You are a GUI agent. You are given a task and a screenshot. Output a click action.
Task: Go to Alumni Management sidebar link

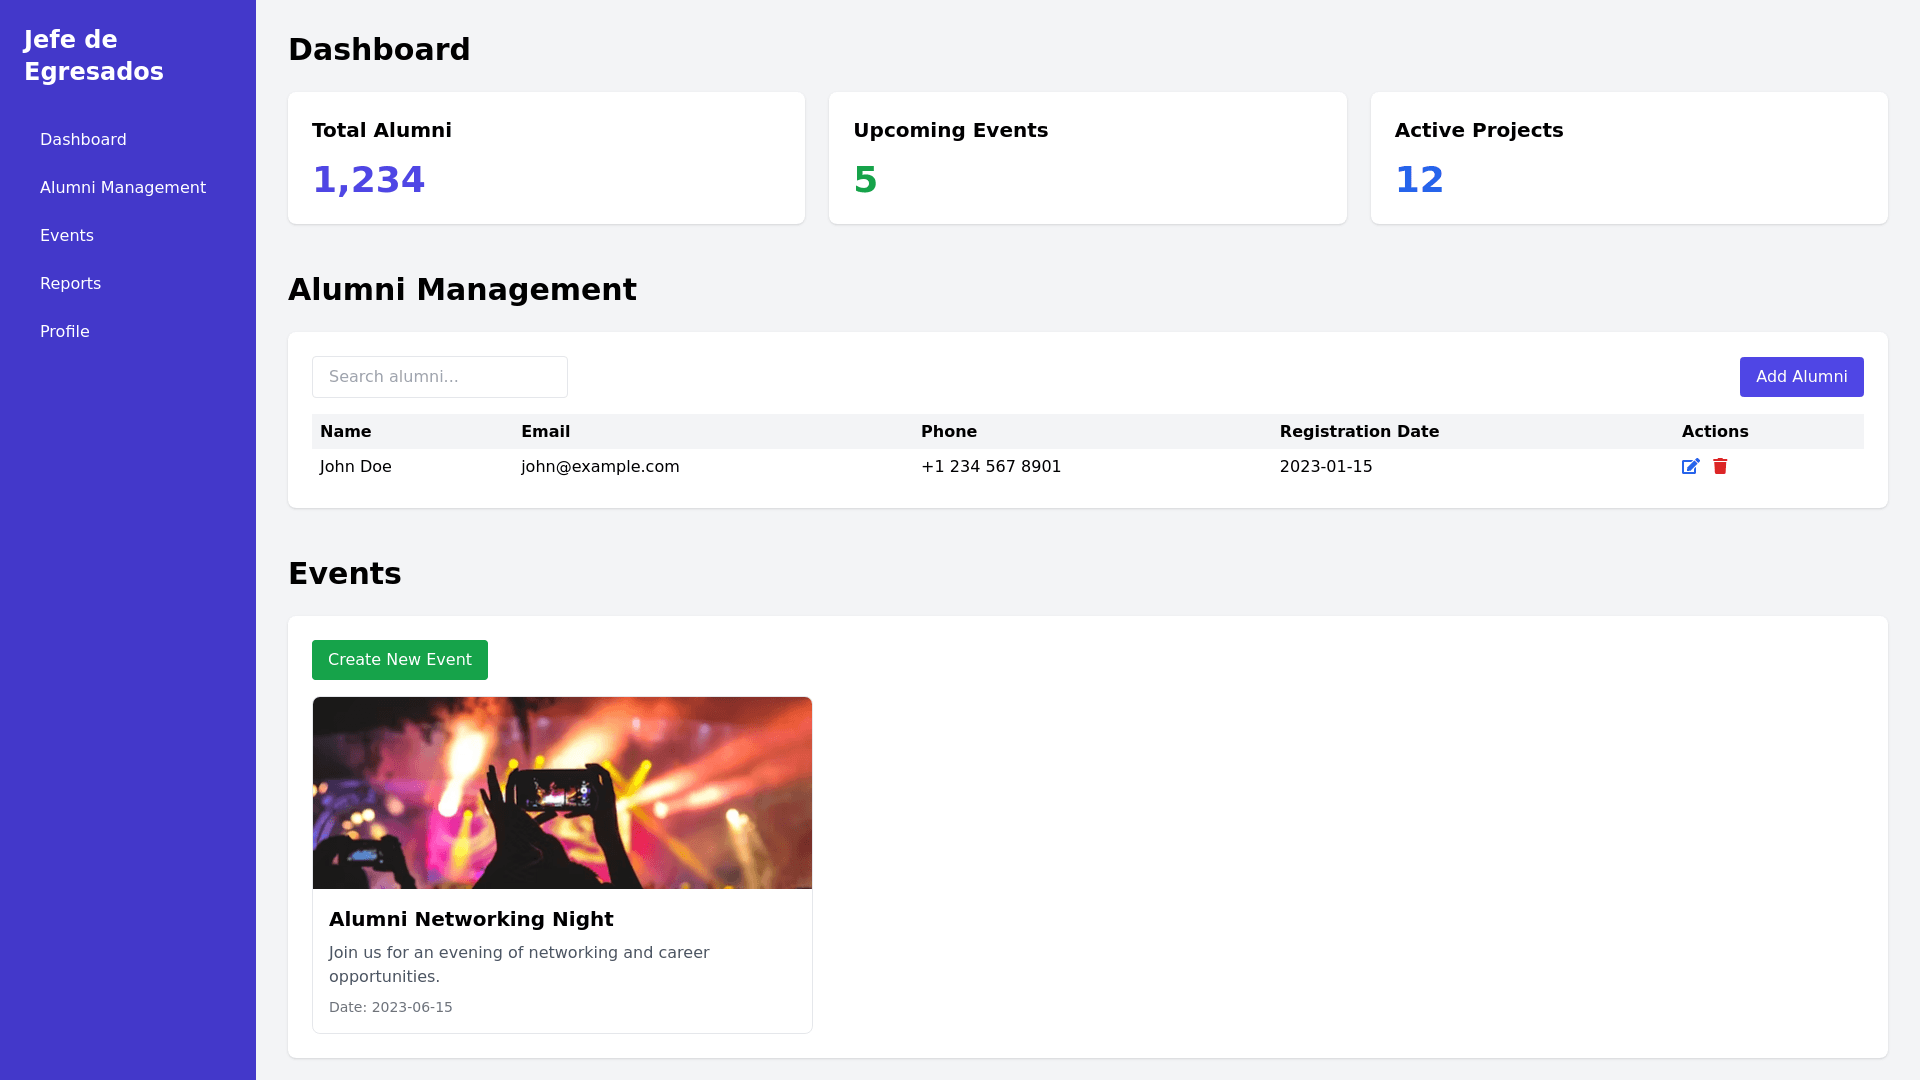(123, 188)
